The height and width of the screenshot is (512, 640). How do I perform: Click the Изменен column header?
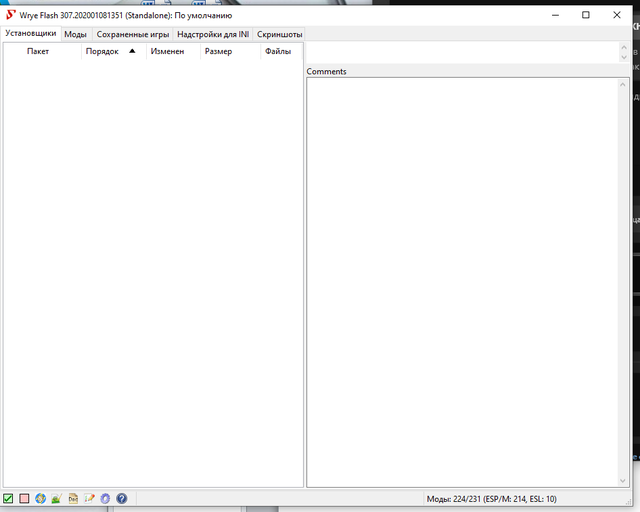[x=167, y=51]
